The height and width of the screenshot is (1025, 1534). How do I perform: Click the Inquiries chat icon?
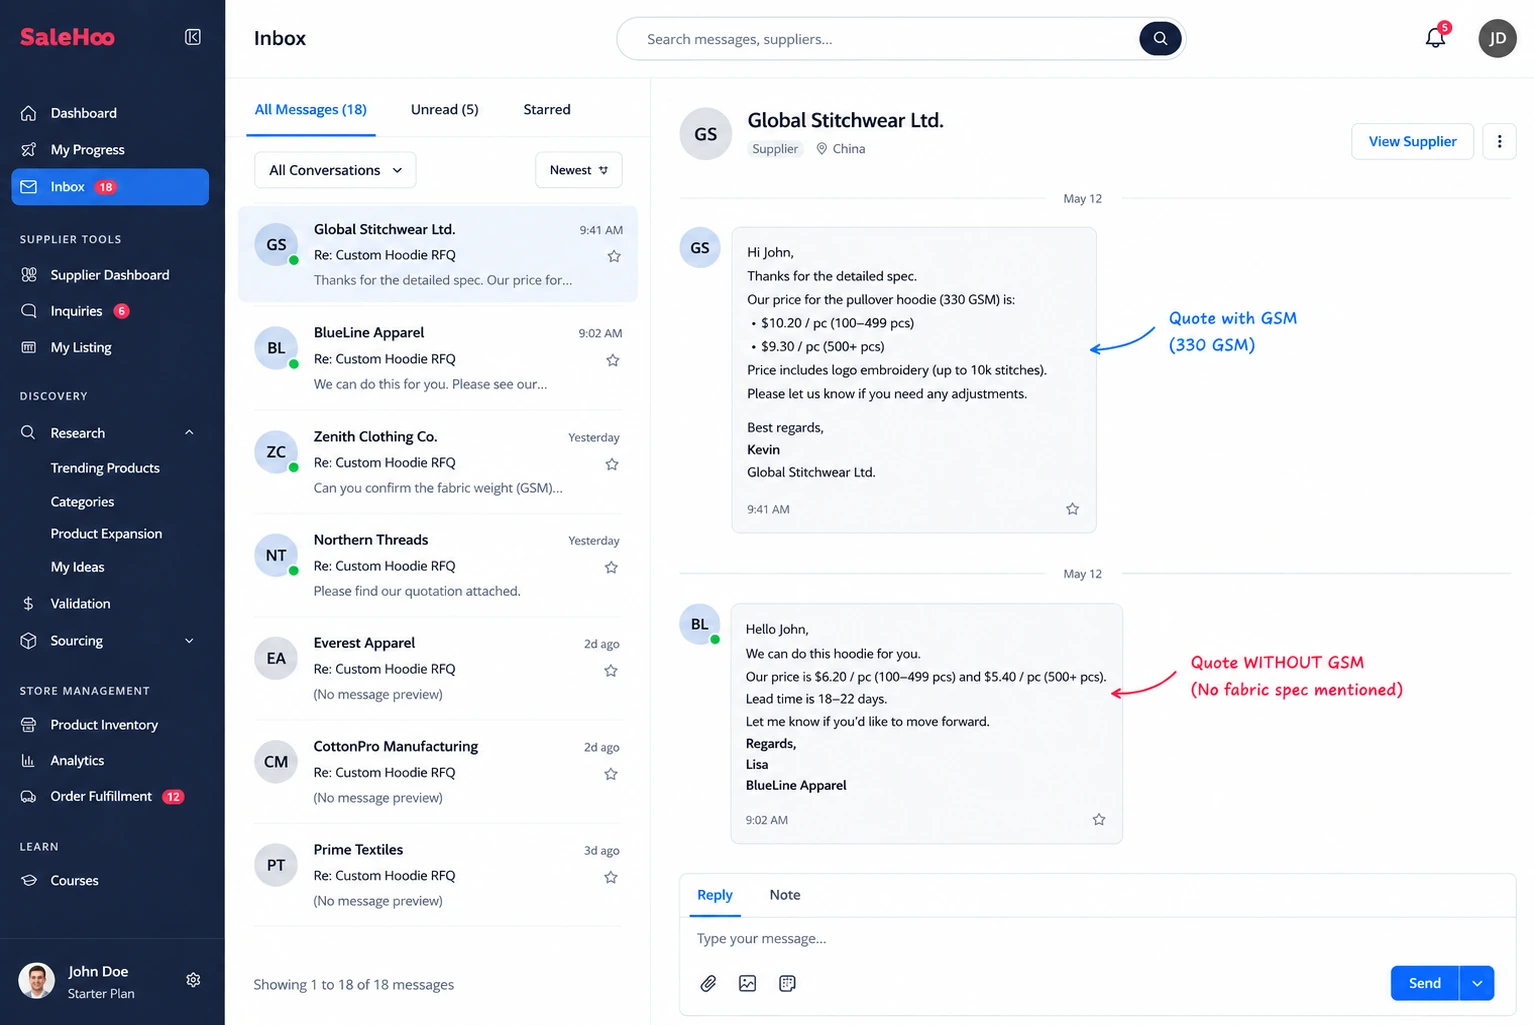[29, 311]
